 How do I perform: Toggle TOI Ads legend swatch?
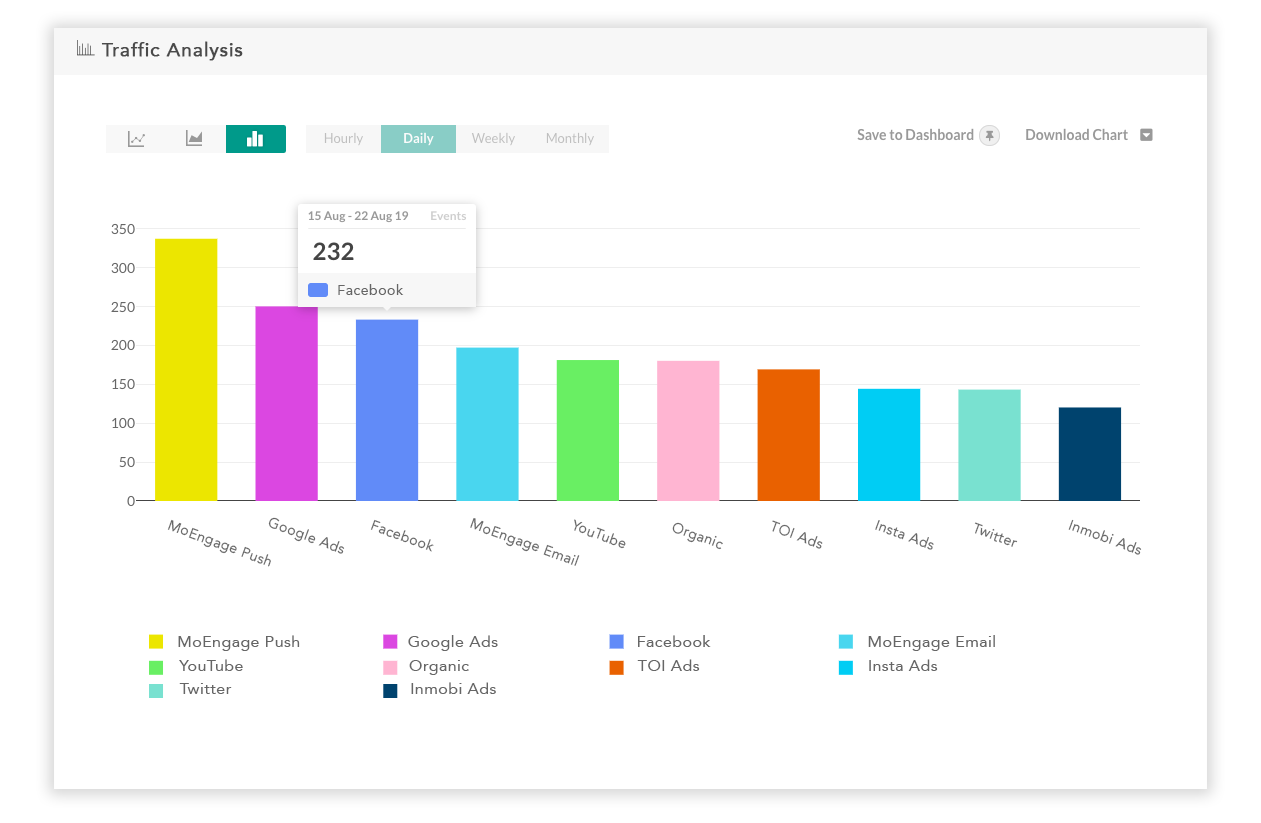coord(616,667)
